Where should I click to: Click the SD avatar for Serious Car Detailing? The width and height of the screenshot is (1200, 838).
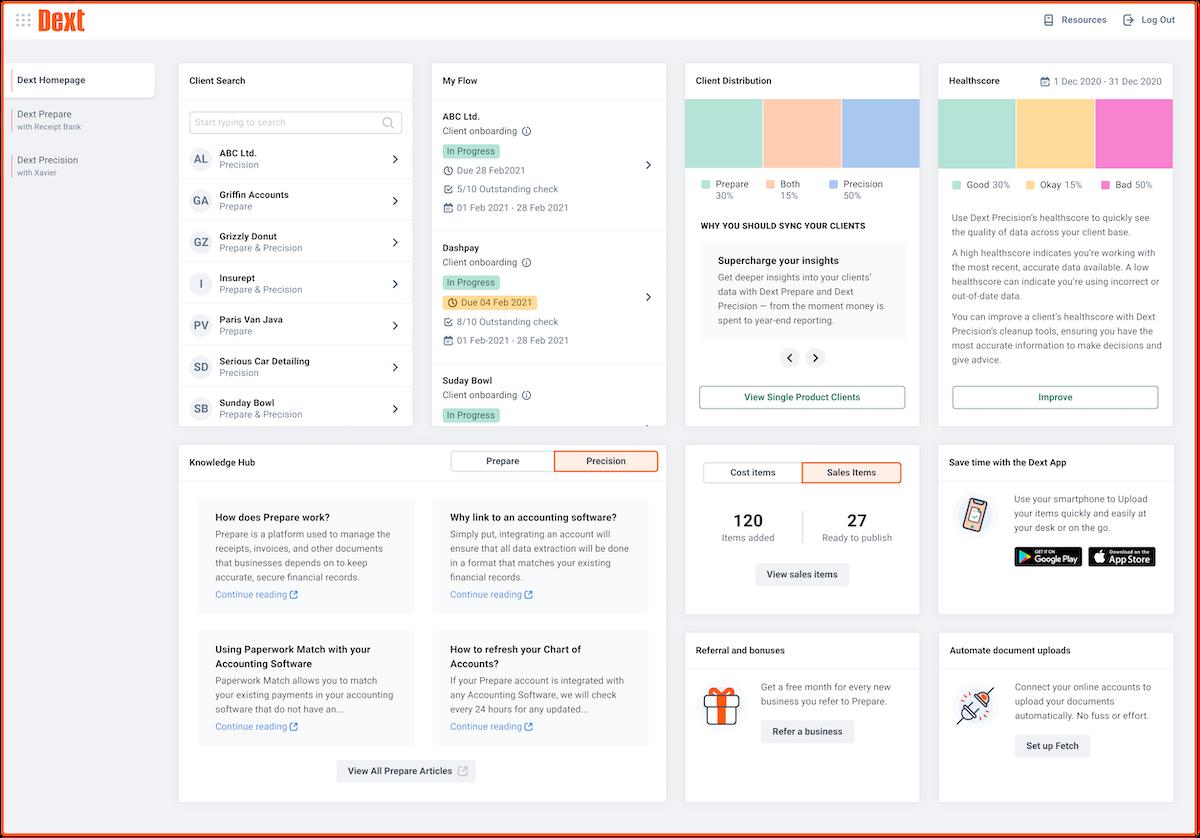[201, 367]
